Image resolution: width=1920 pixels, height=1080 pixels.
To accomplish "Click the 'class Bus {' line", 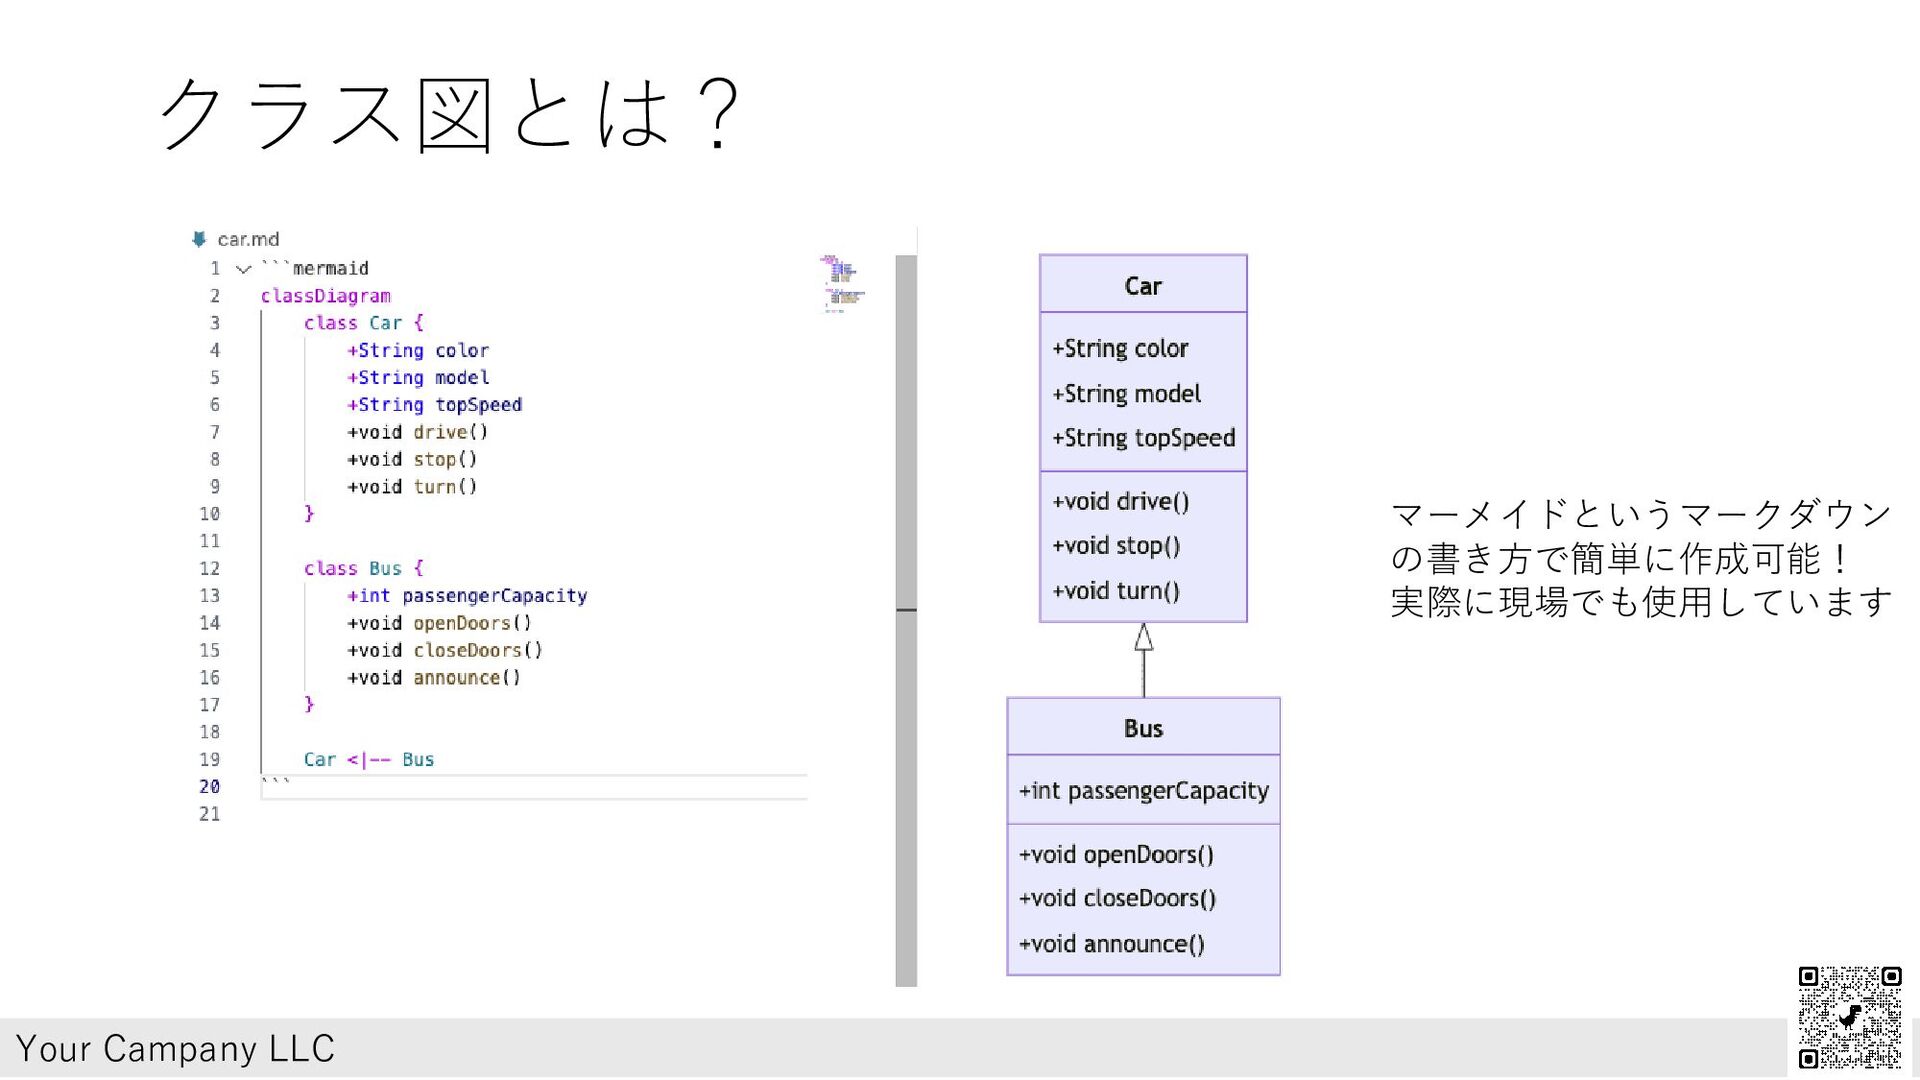I will 364,568.
